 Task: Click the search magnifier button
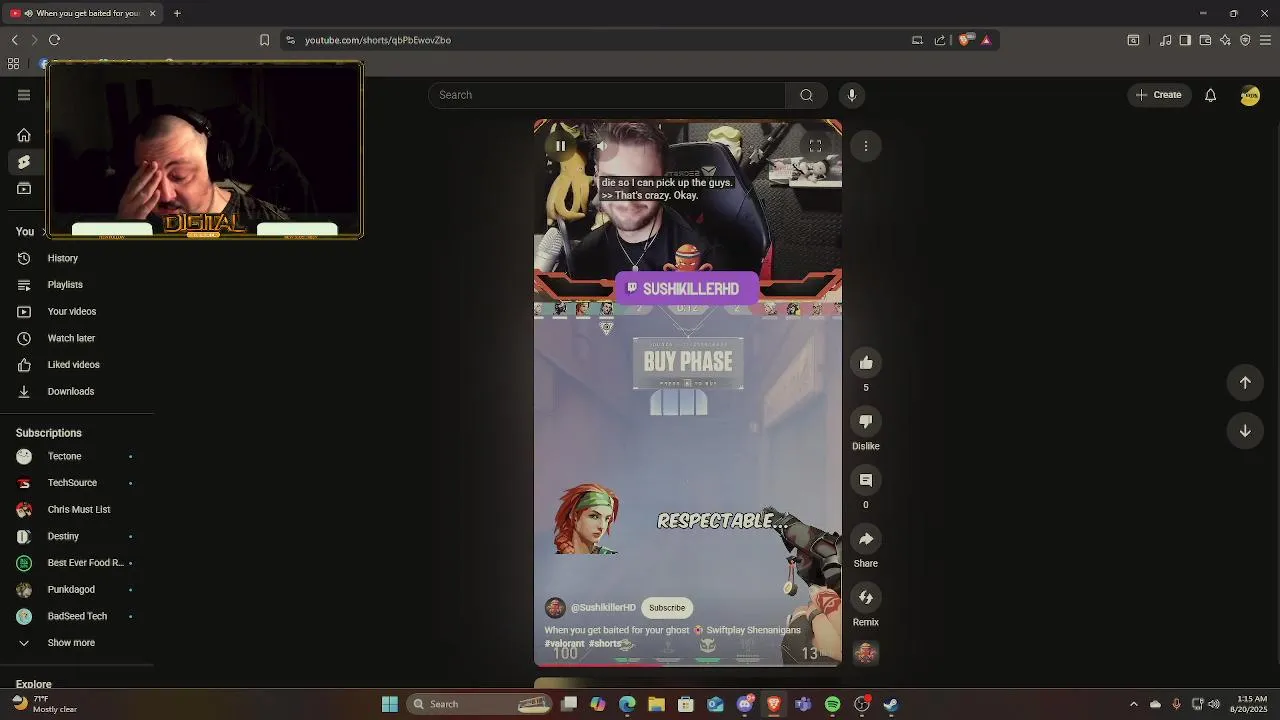click(806, 95)
